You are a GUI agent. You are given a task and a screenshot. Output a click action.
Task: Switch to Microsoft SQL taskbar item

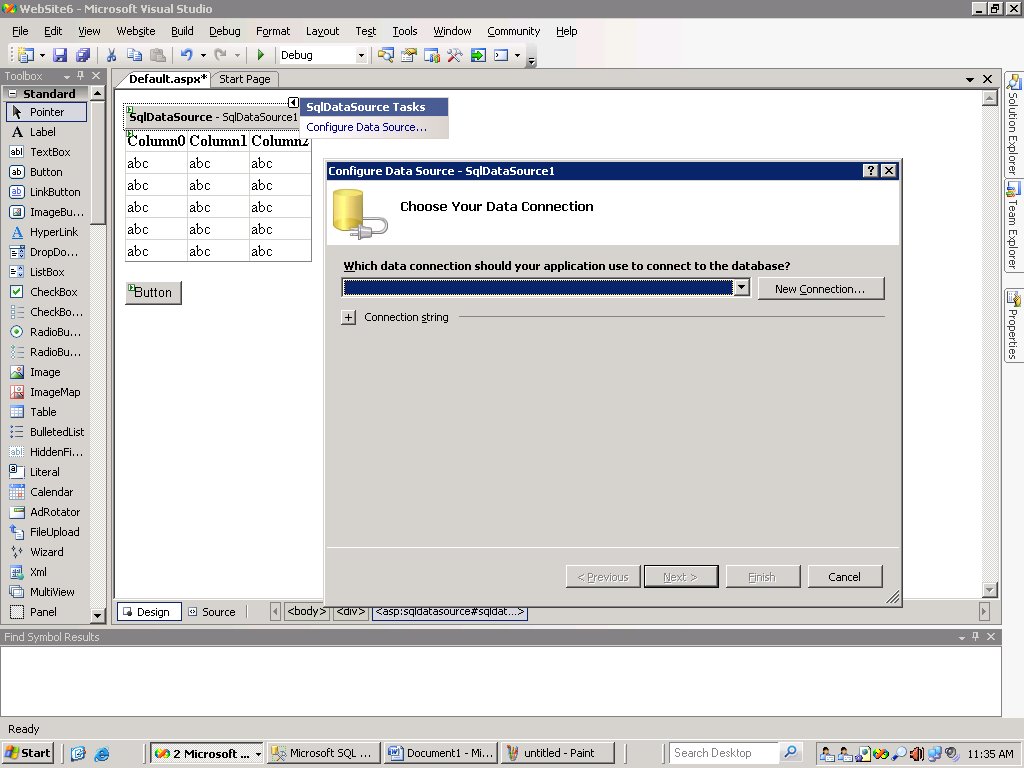pos(324,753)
